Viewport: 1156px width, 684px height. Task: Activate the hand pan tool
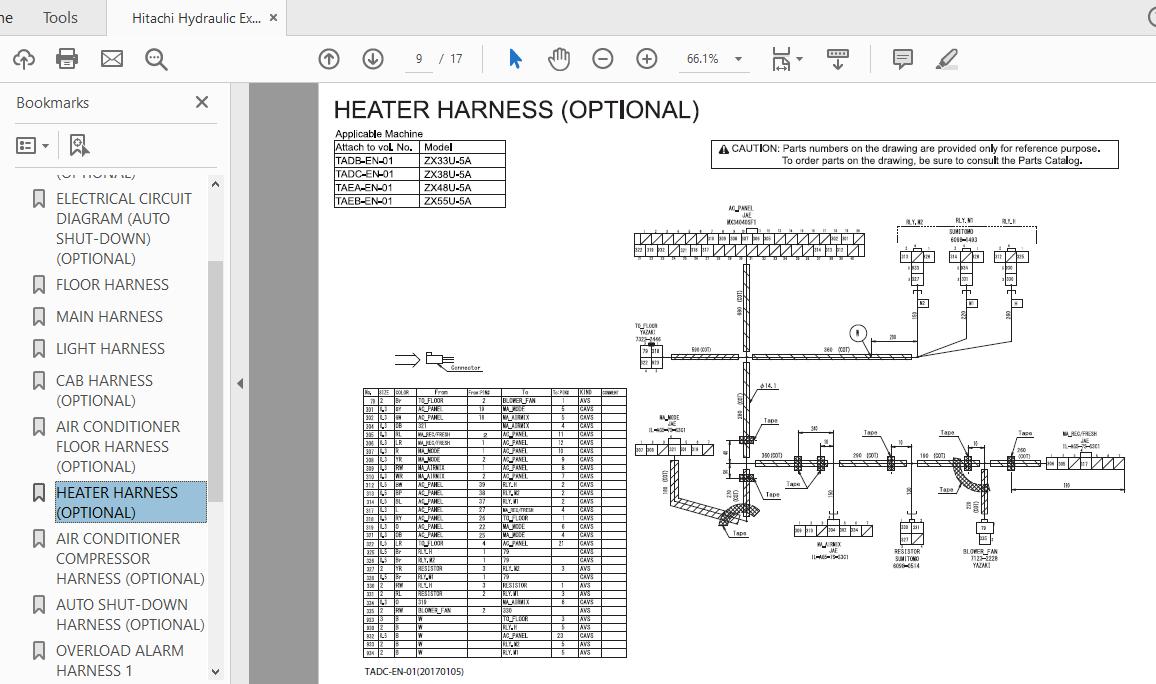click(x=559, y=59)
